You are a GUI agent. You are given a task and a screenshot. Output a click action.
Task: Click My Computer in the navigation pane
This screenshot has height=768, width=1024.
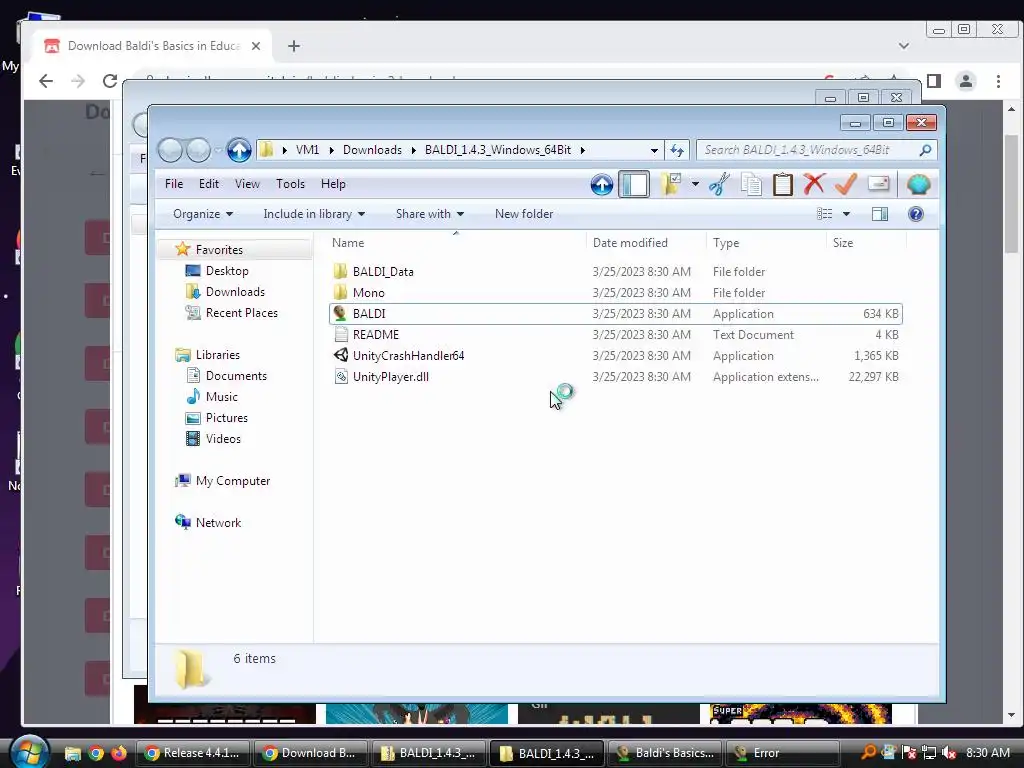pyautogui.click(x=232, y=481)
